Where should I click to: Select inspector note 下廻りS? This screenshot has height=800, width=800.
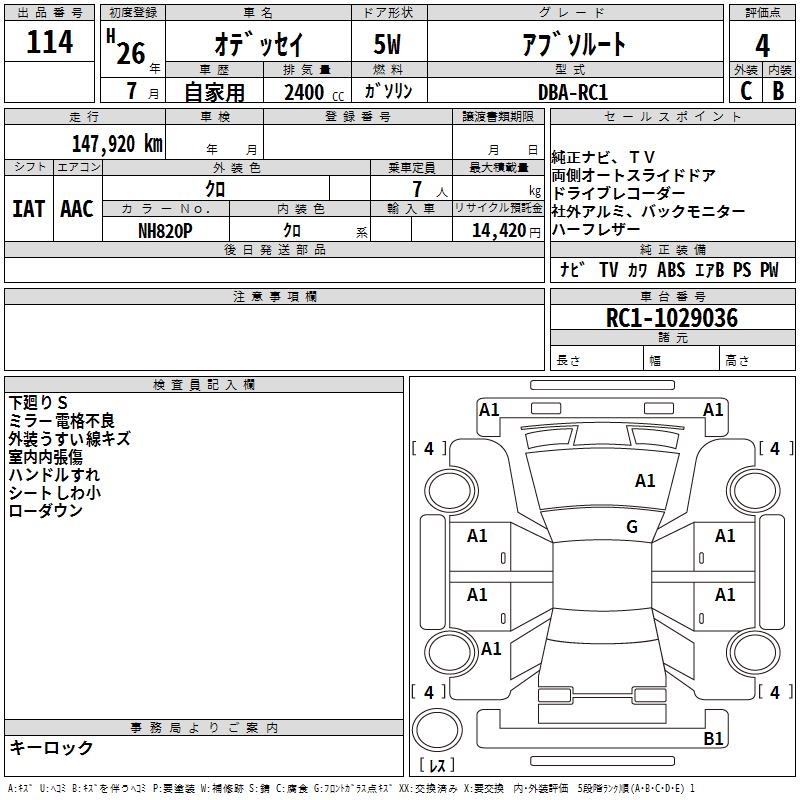point(38,403)
